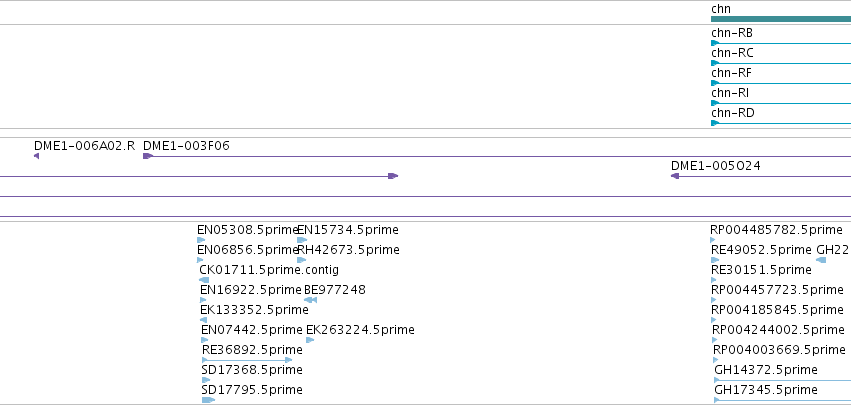Select the EN05308.5prime EST marker
The height and width of the screenshot is (405, 851).
(x=201, y=240)
